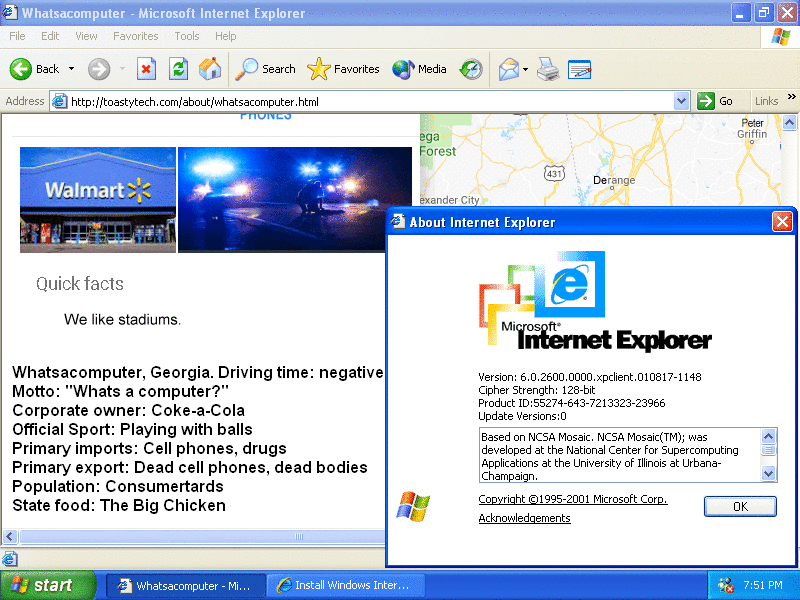Open the View menu
Image resolution: width=800 pixels, height=600 pixels.
(x=86, y=36)
